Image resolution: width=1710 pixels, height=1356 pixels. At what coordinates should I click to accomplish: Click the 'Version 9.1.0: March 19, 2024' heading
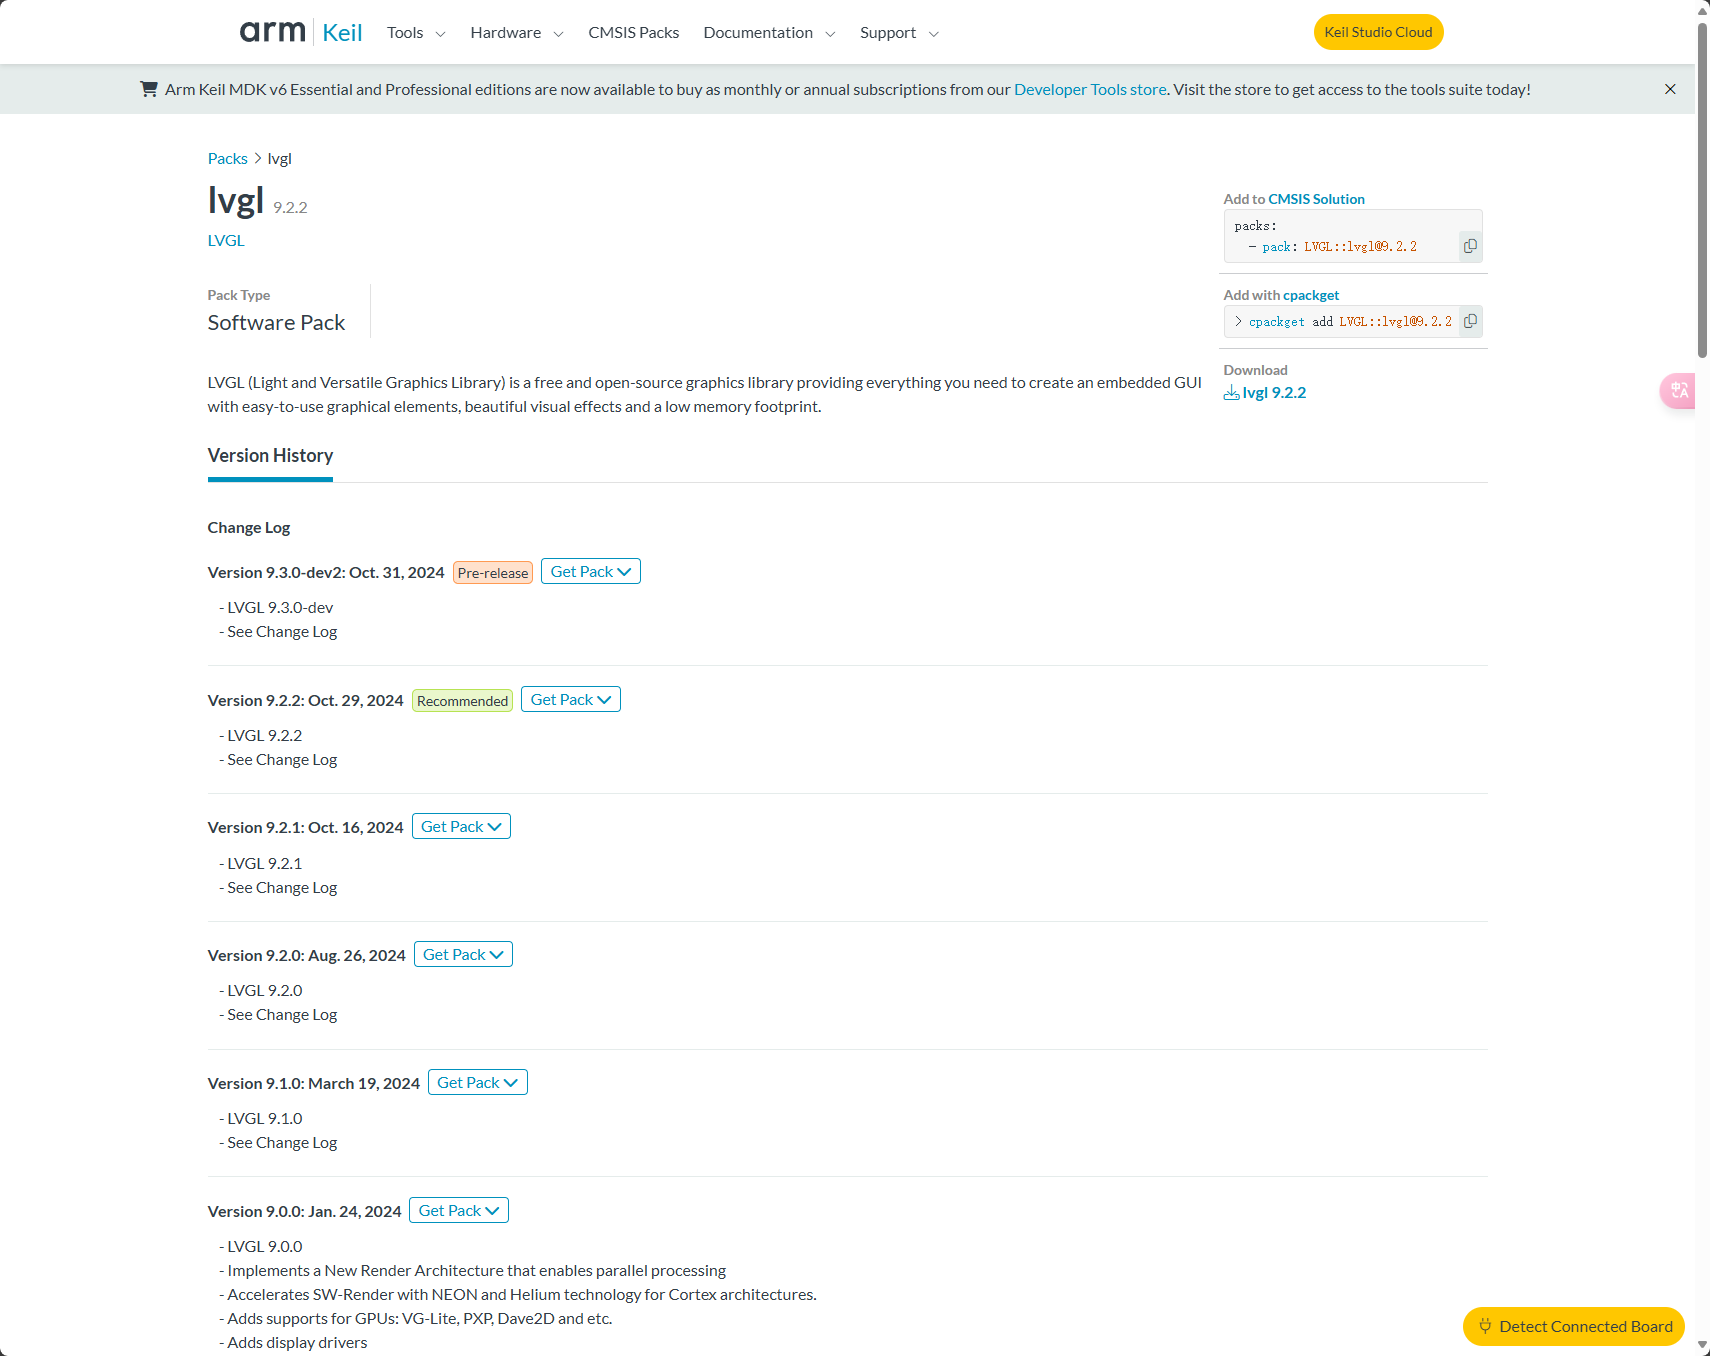coord(313,1083)
